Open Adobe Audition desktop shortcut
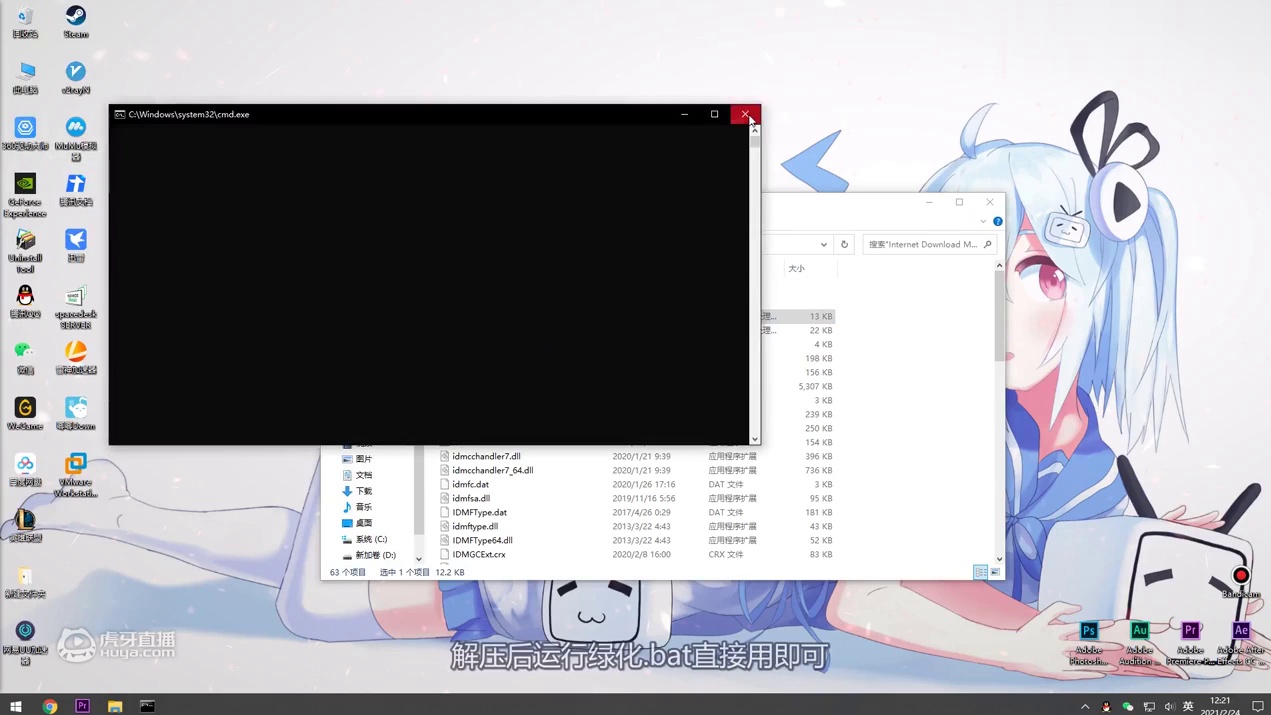The width and height of the screenshot is (1271, 715). pos(1139,642)
